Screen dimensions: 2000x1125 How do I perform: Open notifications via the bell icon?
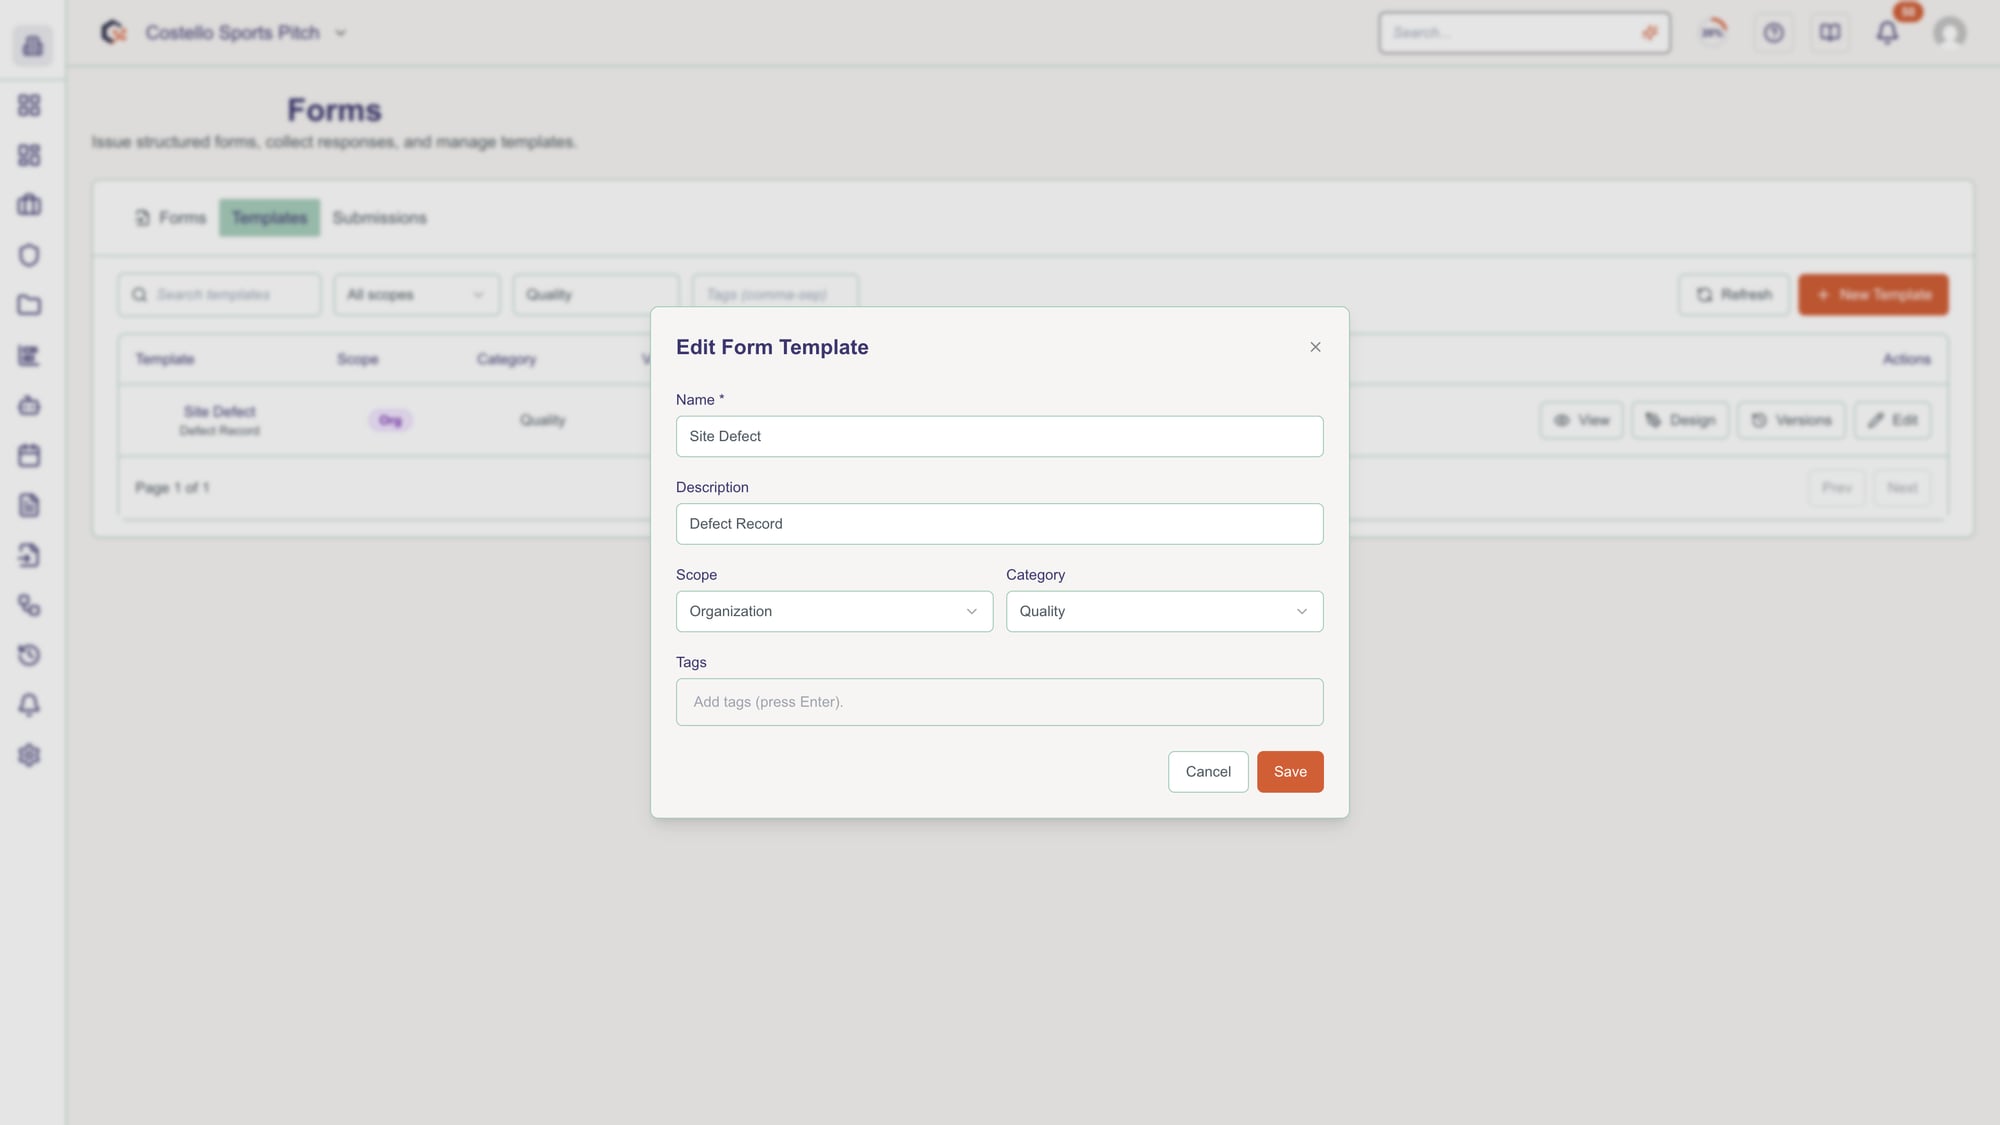coord(1888,32)
